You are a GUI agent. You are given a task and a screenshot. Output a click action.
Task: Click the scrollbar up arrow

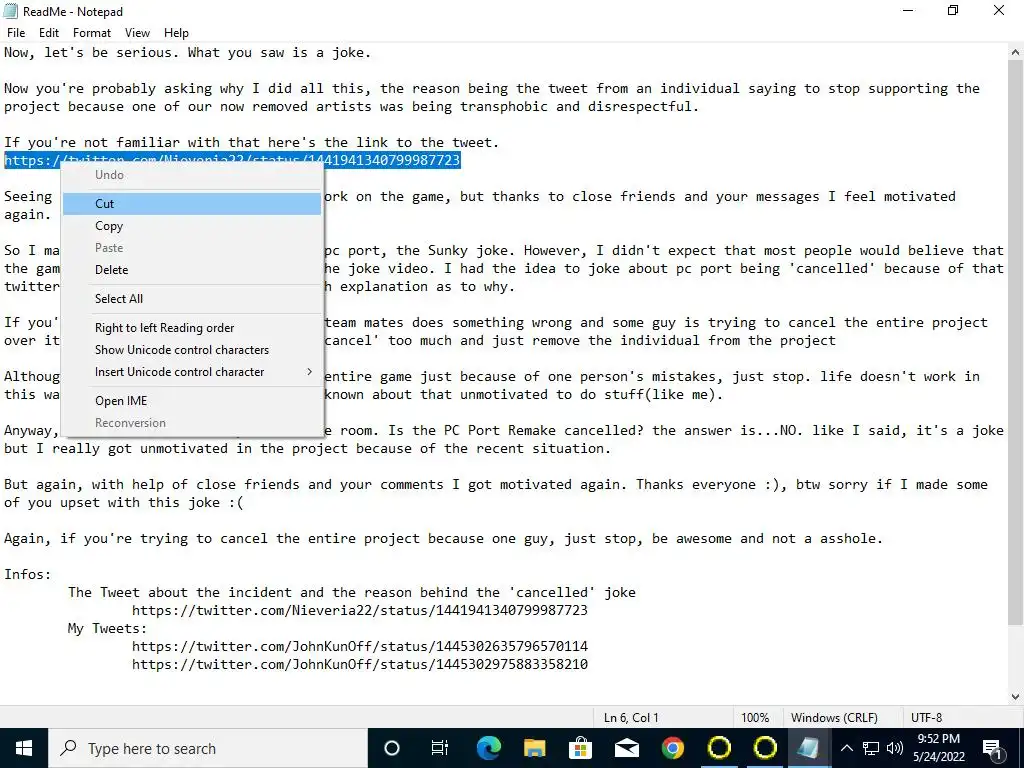click(1016, 52)
